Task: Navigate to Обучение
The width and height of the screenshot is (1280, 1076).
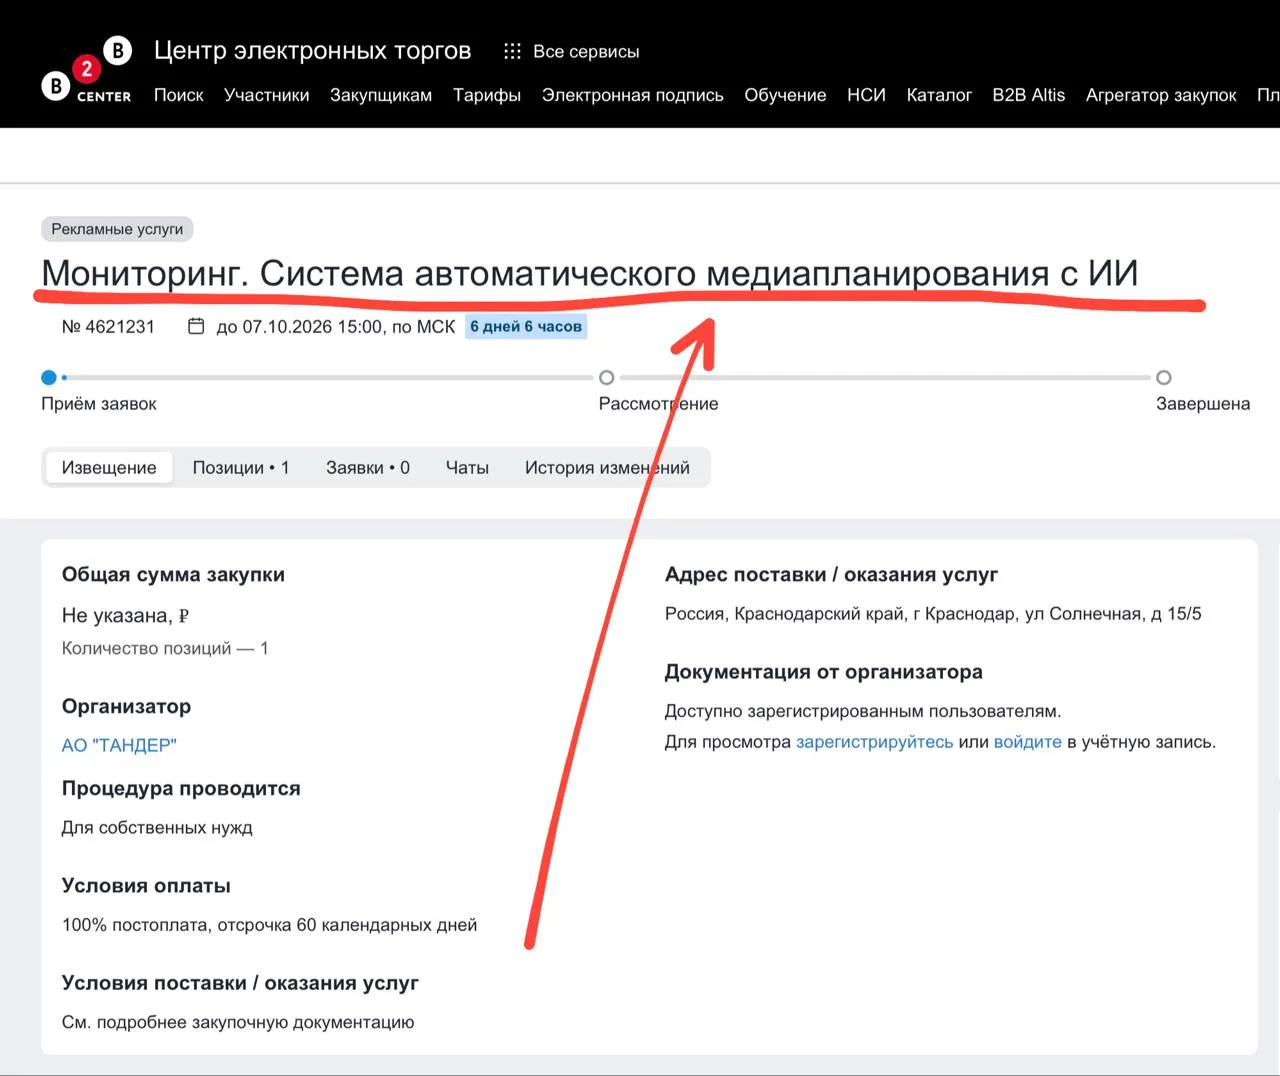Action: [785, 95]
